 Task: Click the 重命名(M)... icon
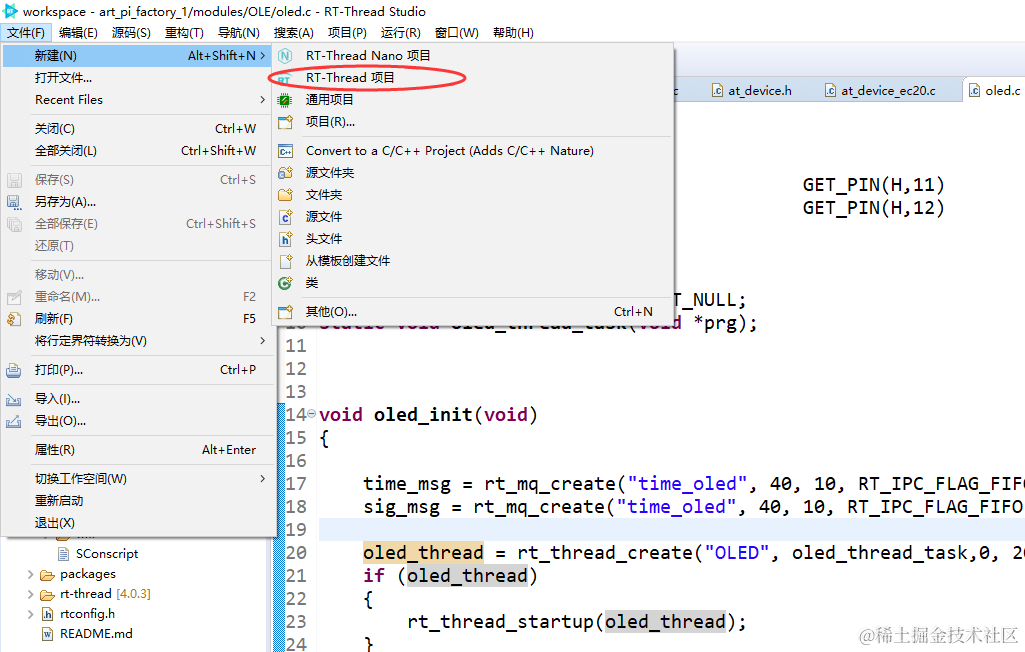pos(14,298)
